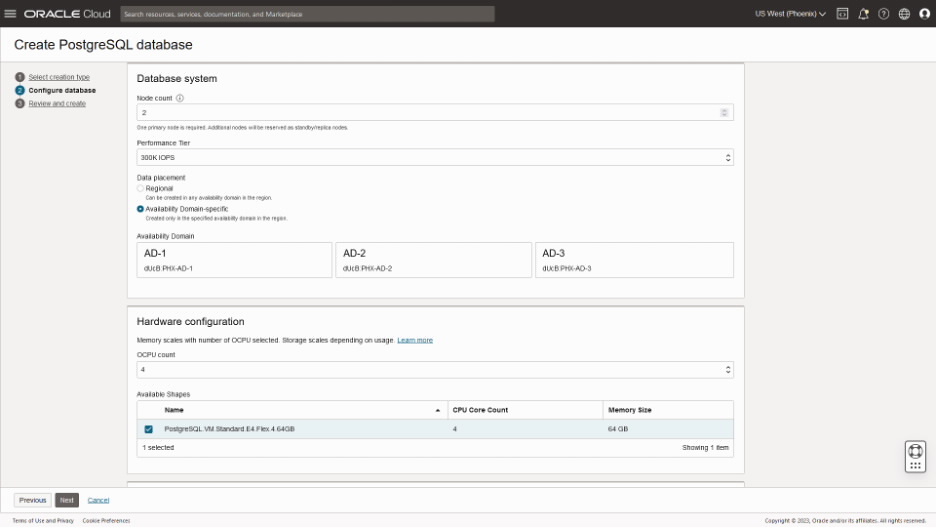Select the AD-2 availability domain card
This screenshot has height=528, width=936.
coord(433,260)
